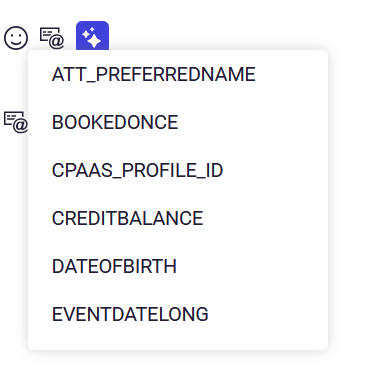
Task: Select DATEOFBIRTH from the attribute list
Action: tap(178, 266)
